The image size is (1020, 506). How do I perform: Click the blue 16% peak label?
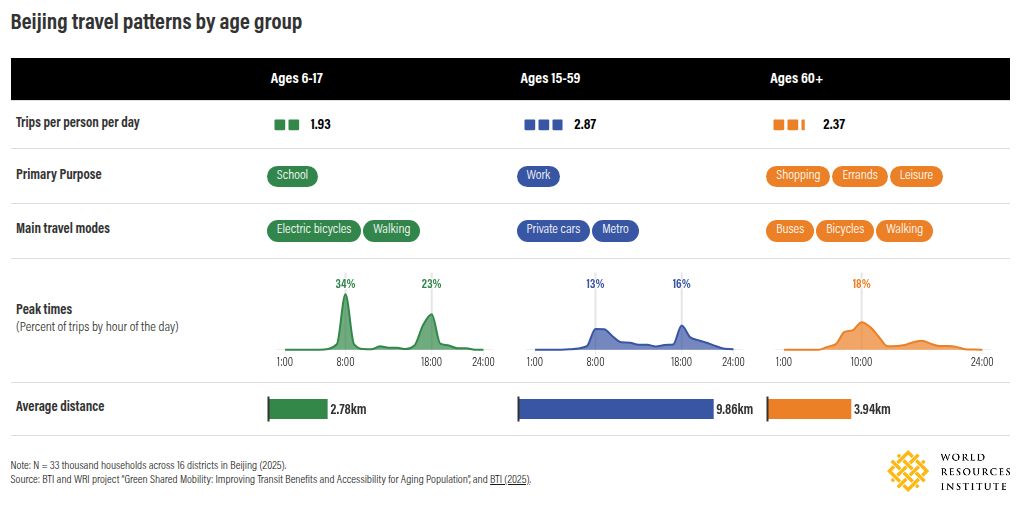pos(681,284)
